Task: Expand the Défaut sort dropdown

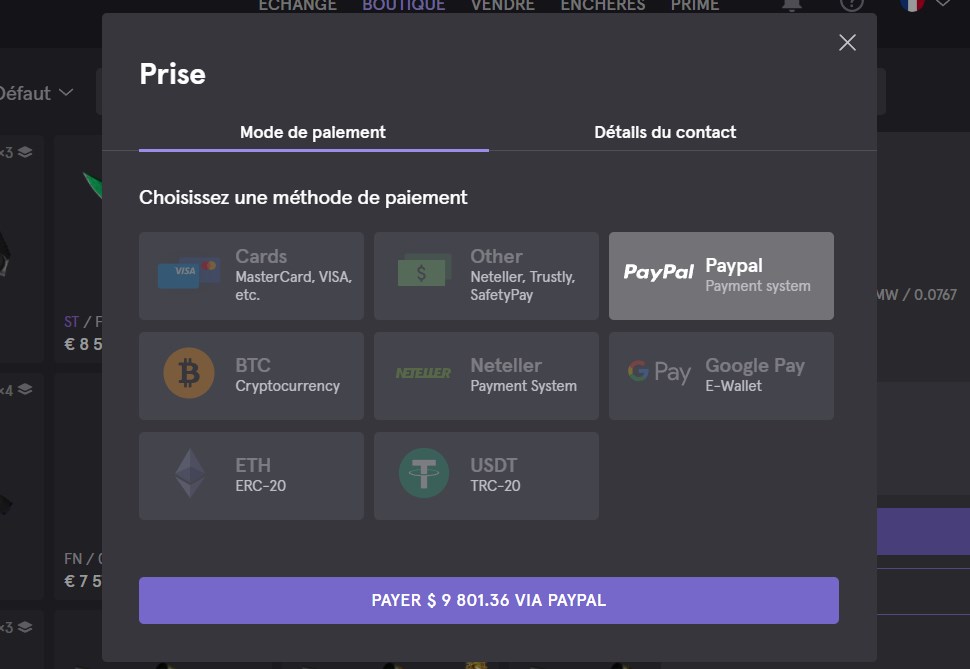Action: click(36, 93)
